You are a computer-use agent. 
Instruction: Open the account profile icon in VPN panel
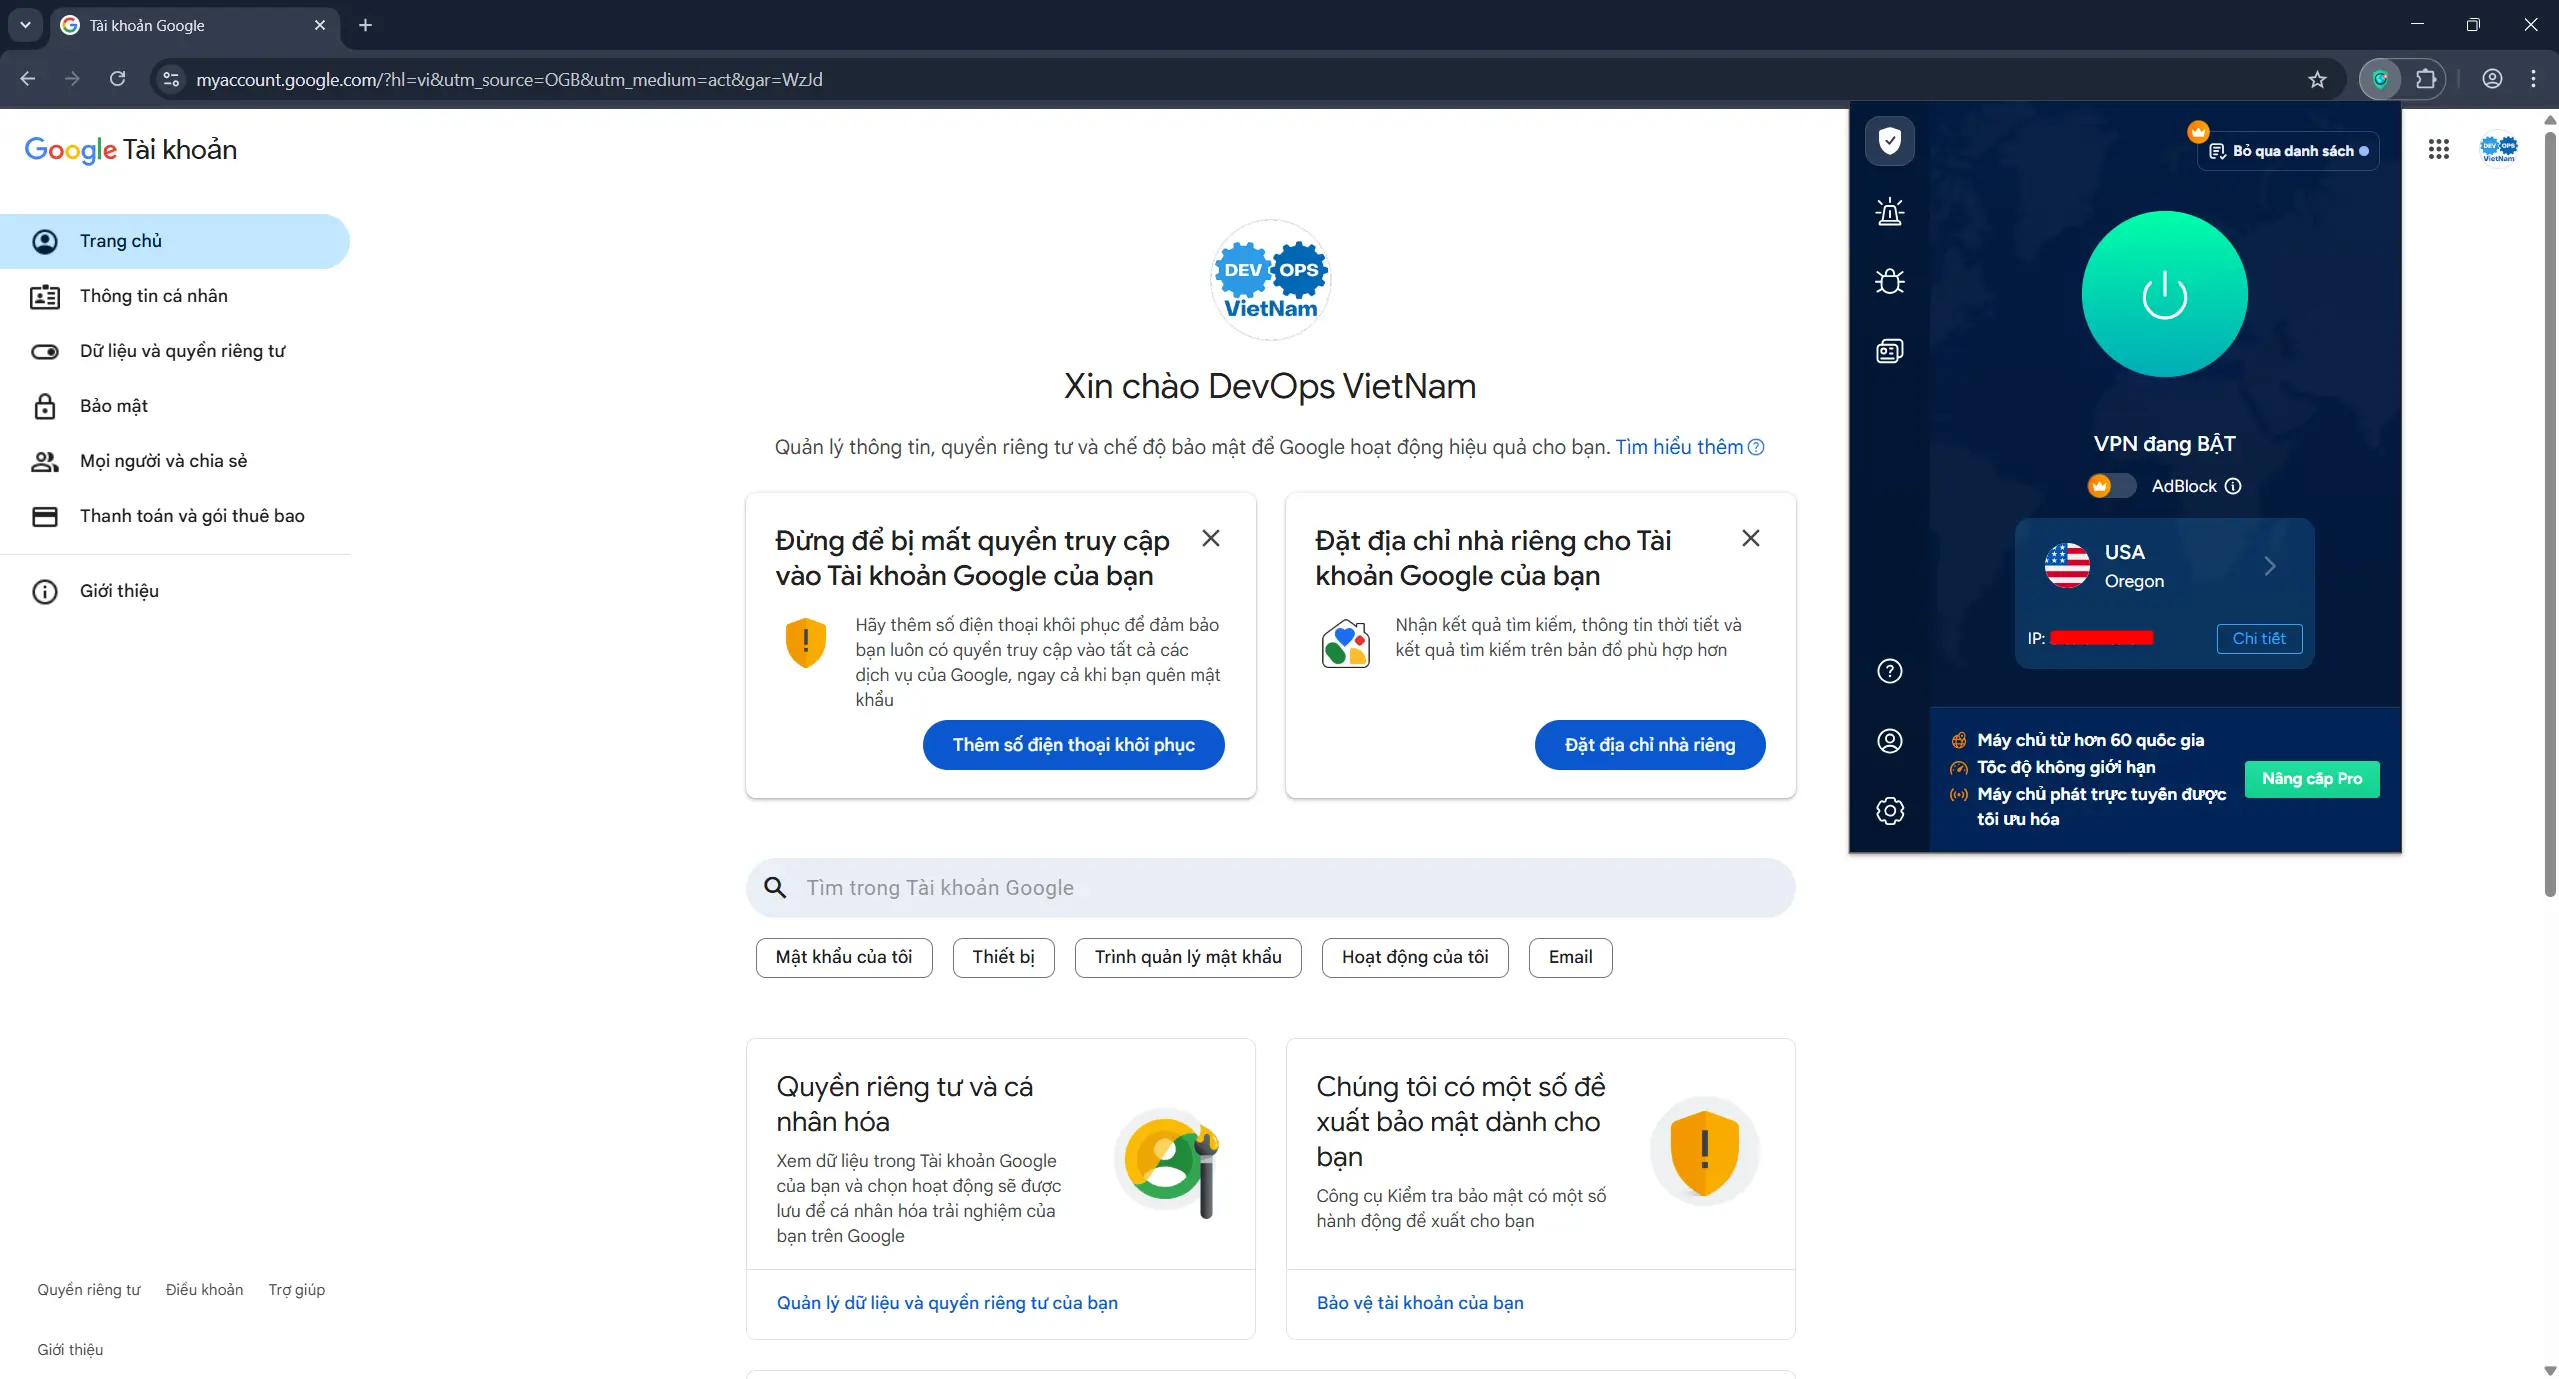(1889, 741)
